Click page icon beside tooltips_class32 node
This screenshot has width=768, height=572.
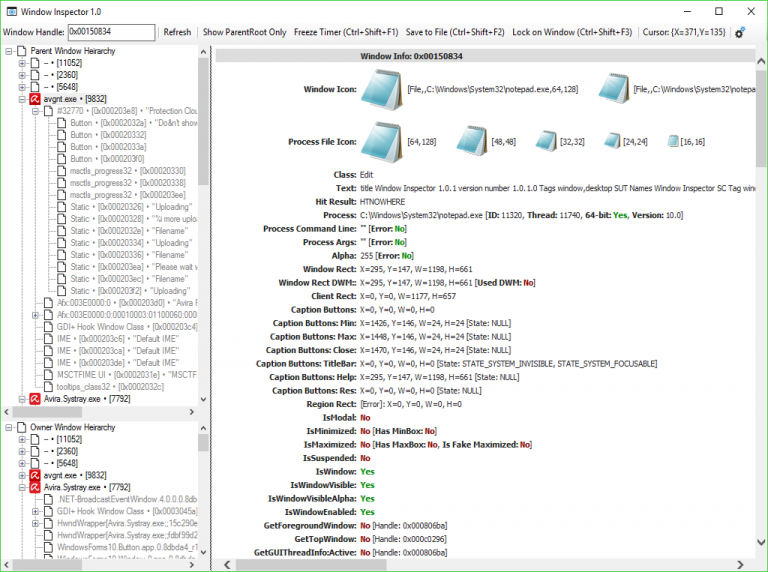coord(48,387)
